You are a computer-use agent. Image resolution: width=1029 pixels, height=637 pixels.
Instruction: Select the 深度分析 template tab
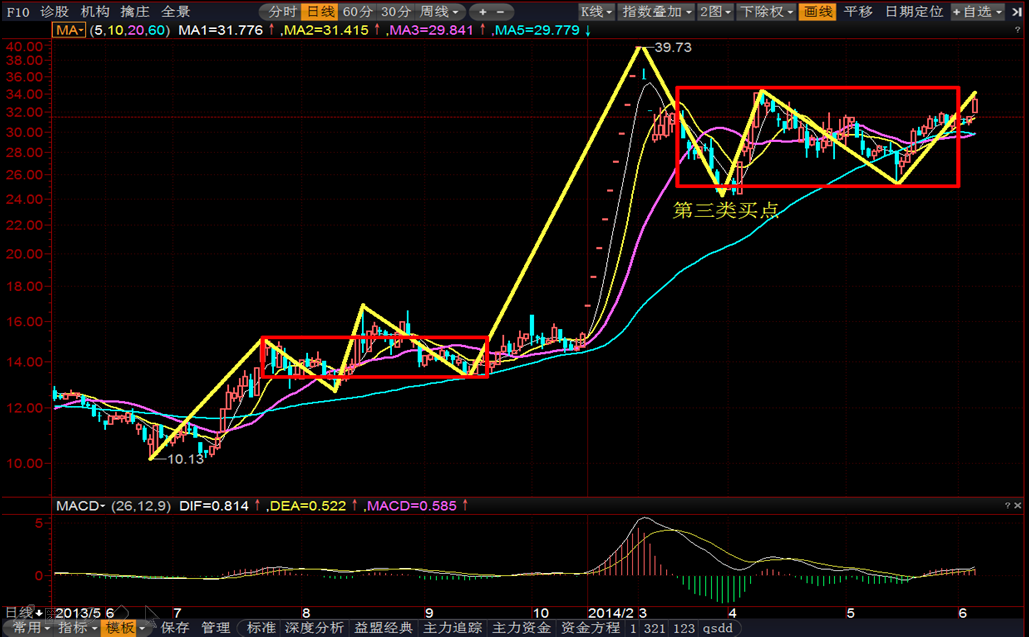click(x=314, y=628)
